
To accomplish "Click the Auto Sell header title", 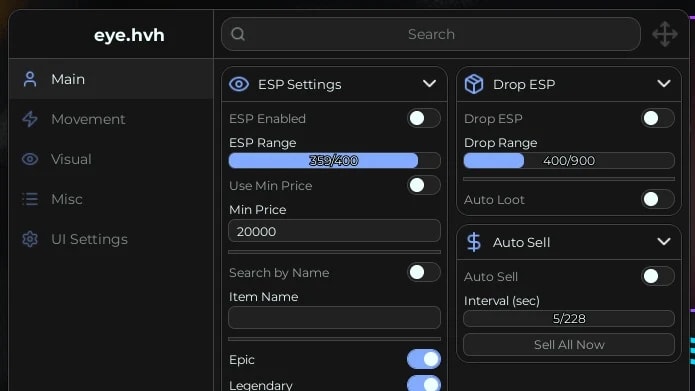I will (x=521, y=242).
